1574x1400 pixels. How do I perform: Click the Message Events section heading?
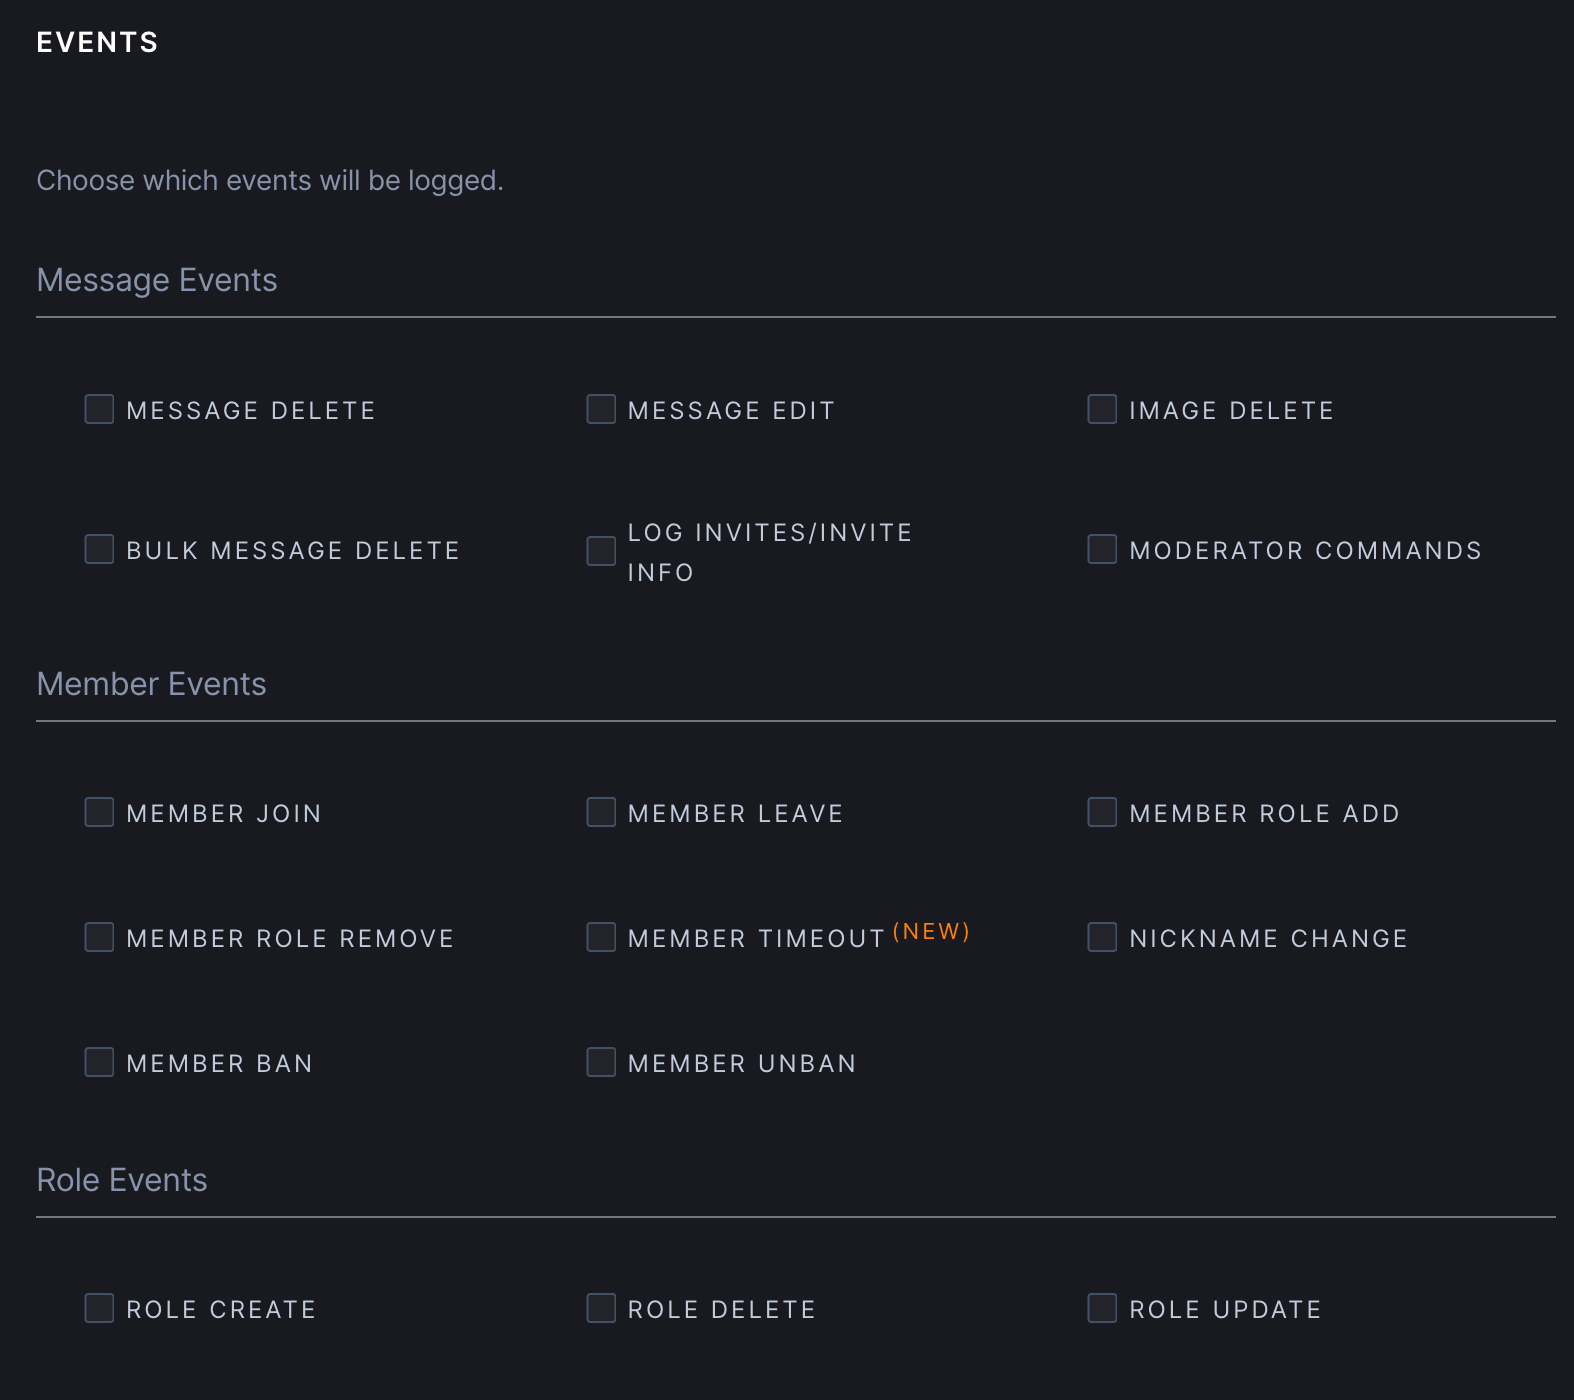pos(157,280)
